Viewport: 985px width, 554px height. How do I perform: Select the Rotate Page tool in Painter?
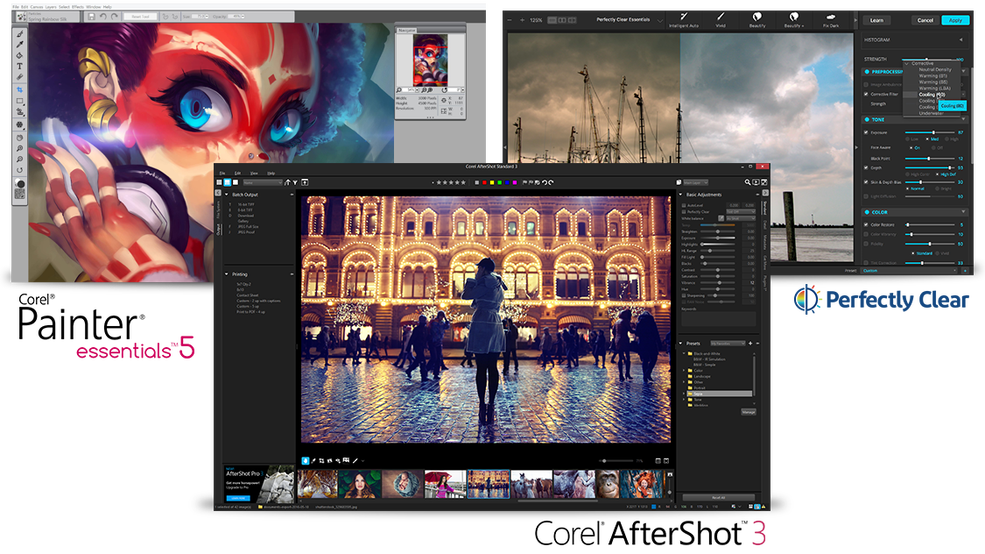[x=19, y=170]
